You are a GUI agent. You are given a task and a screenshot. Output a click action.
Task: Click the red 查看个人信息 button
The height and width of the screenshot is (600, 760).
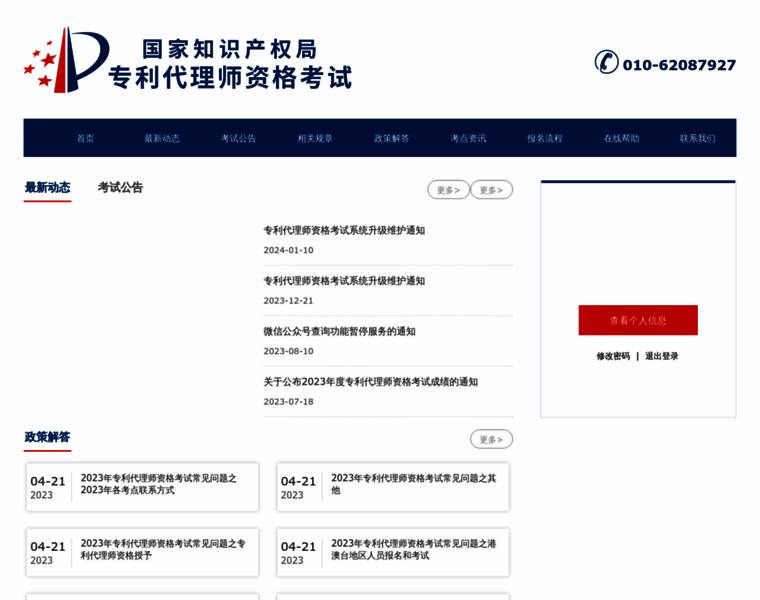[638, 320]
